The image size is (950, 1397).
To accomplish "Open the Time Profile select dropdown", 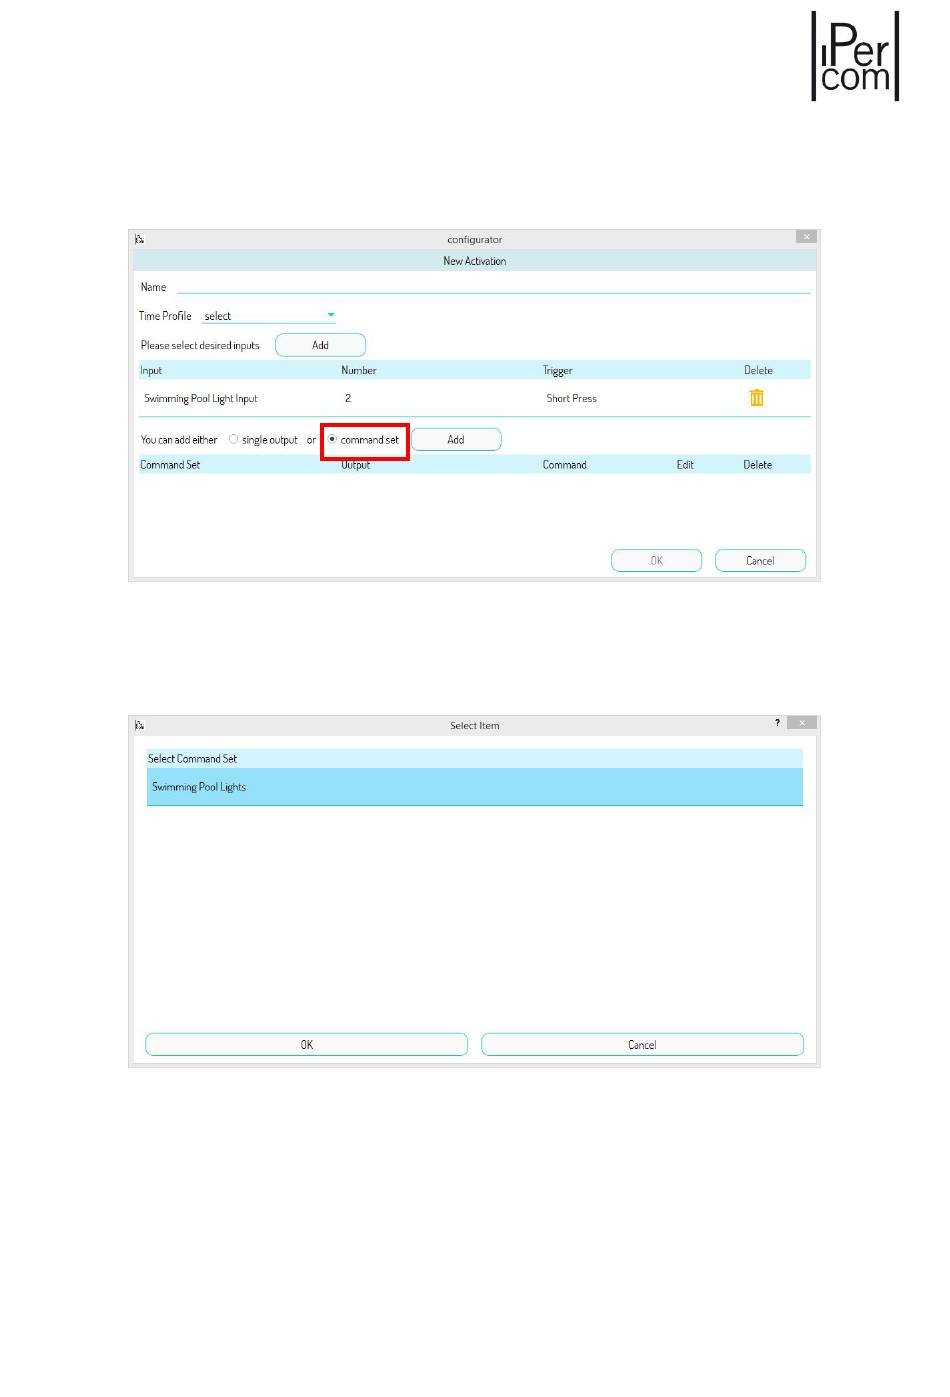I will click(269, 316).
